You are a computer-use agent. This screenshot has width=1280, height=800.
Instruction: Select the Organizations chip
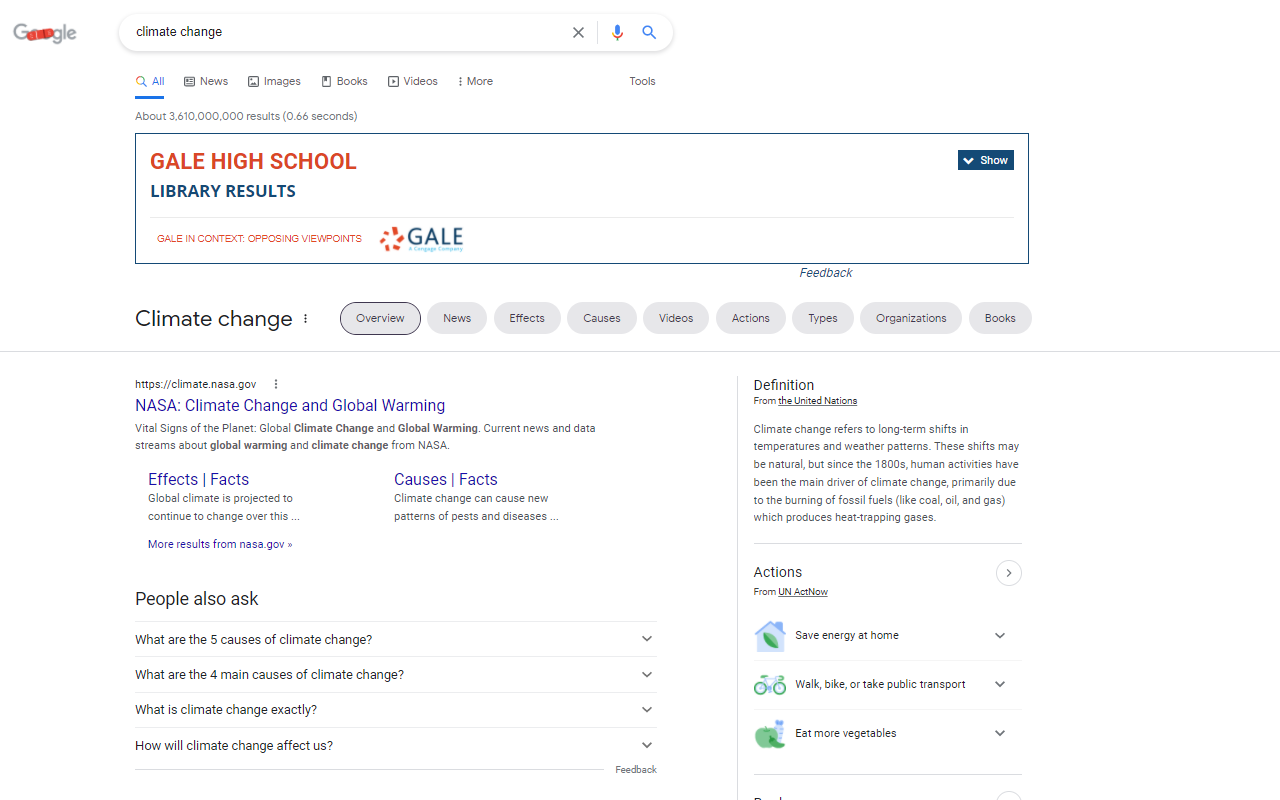pyautogui.click(x=911, y=319)
